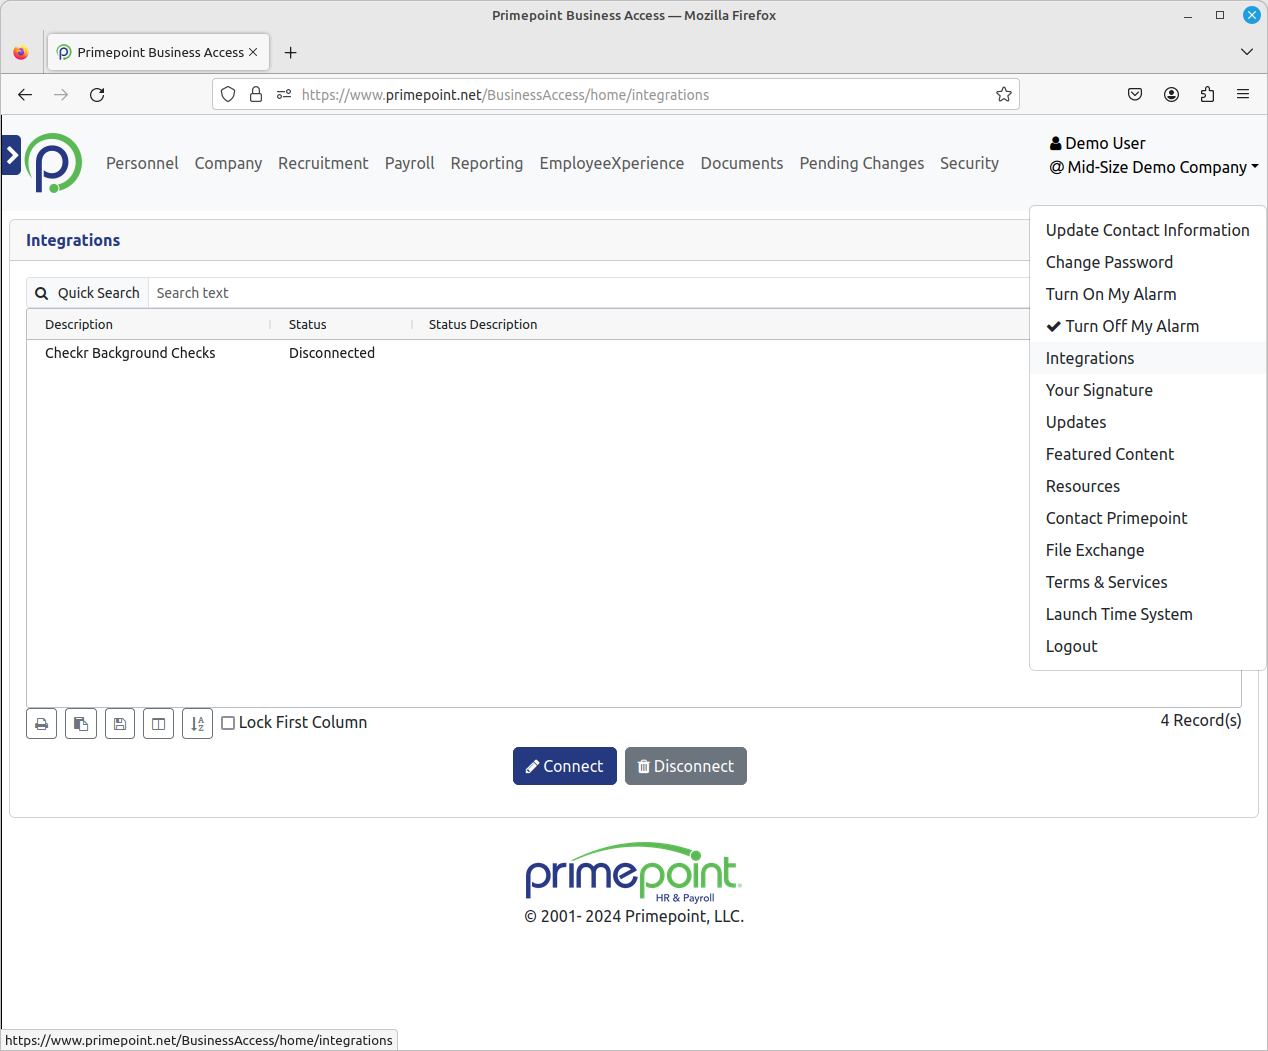Viewport: 1268px width, 1051px height.
Task: Select Change Password option
Action: coord(1148,262)
